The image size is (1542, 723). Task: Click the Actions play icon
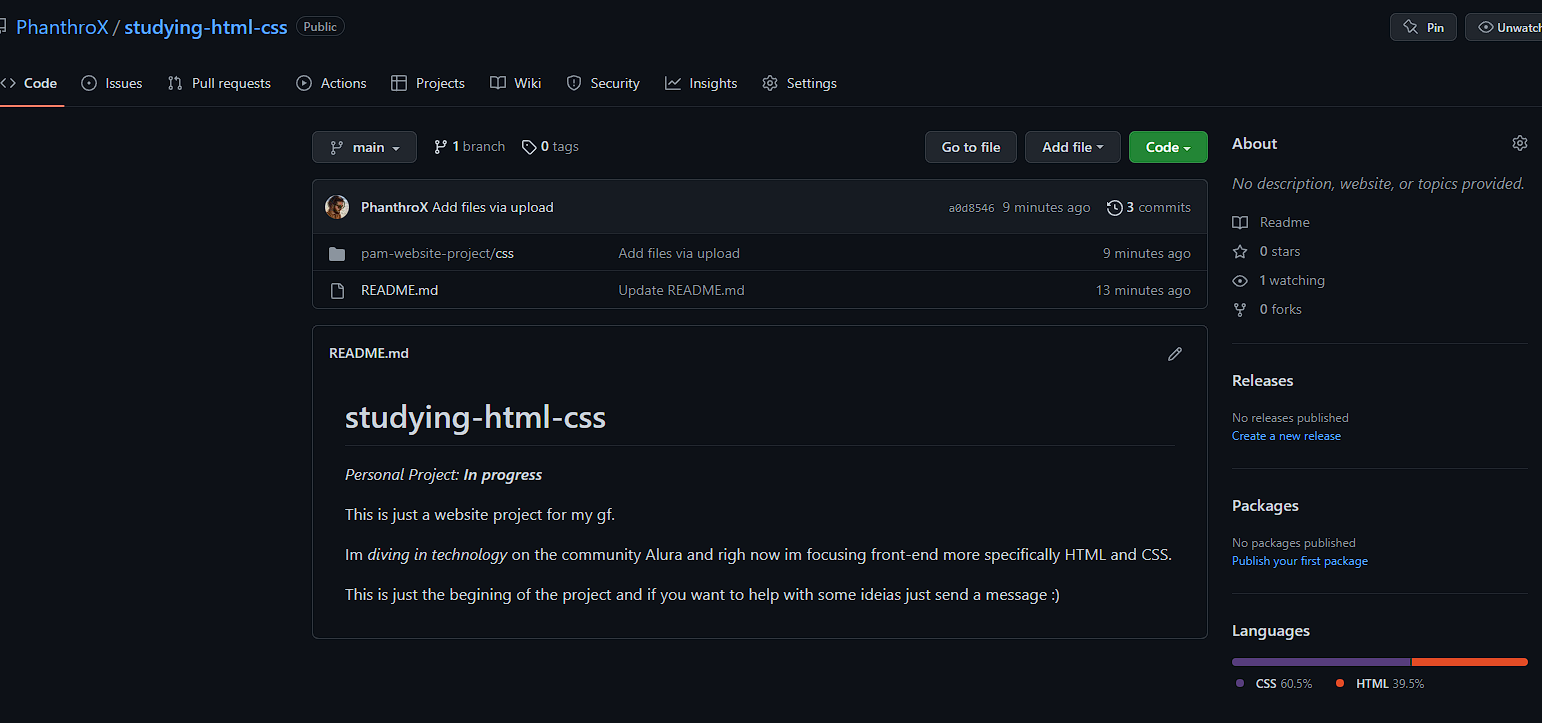point(304,83)
